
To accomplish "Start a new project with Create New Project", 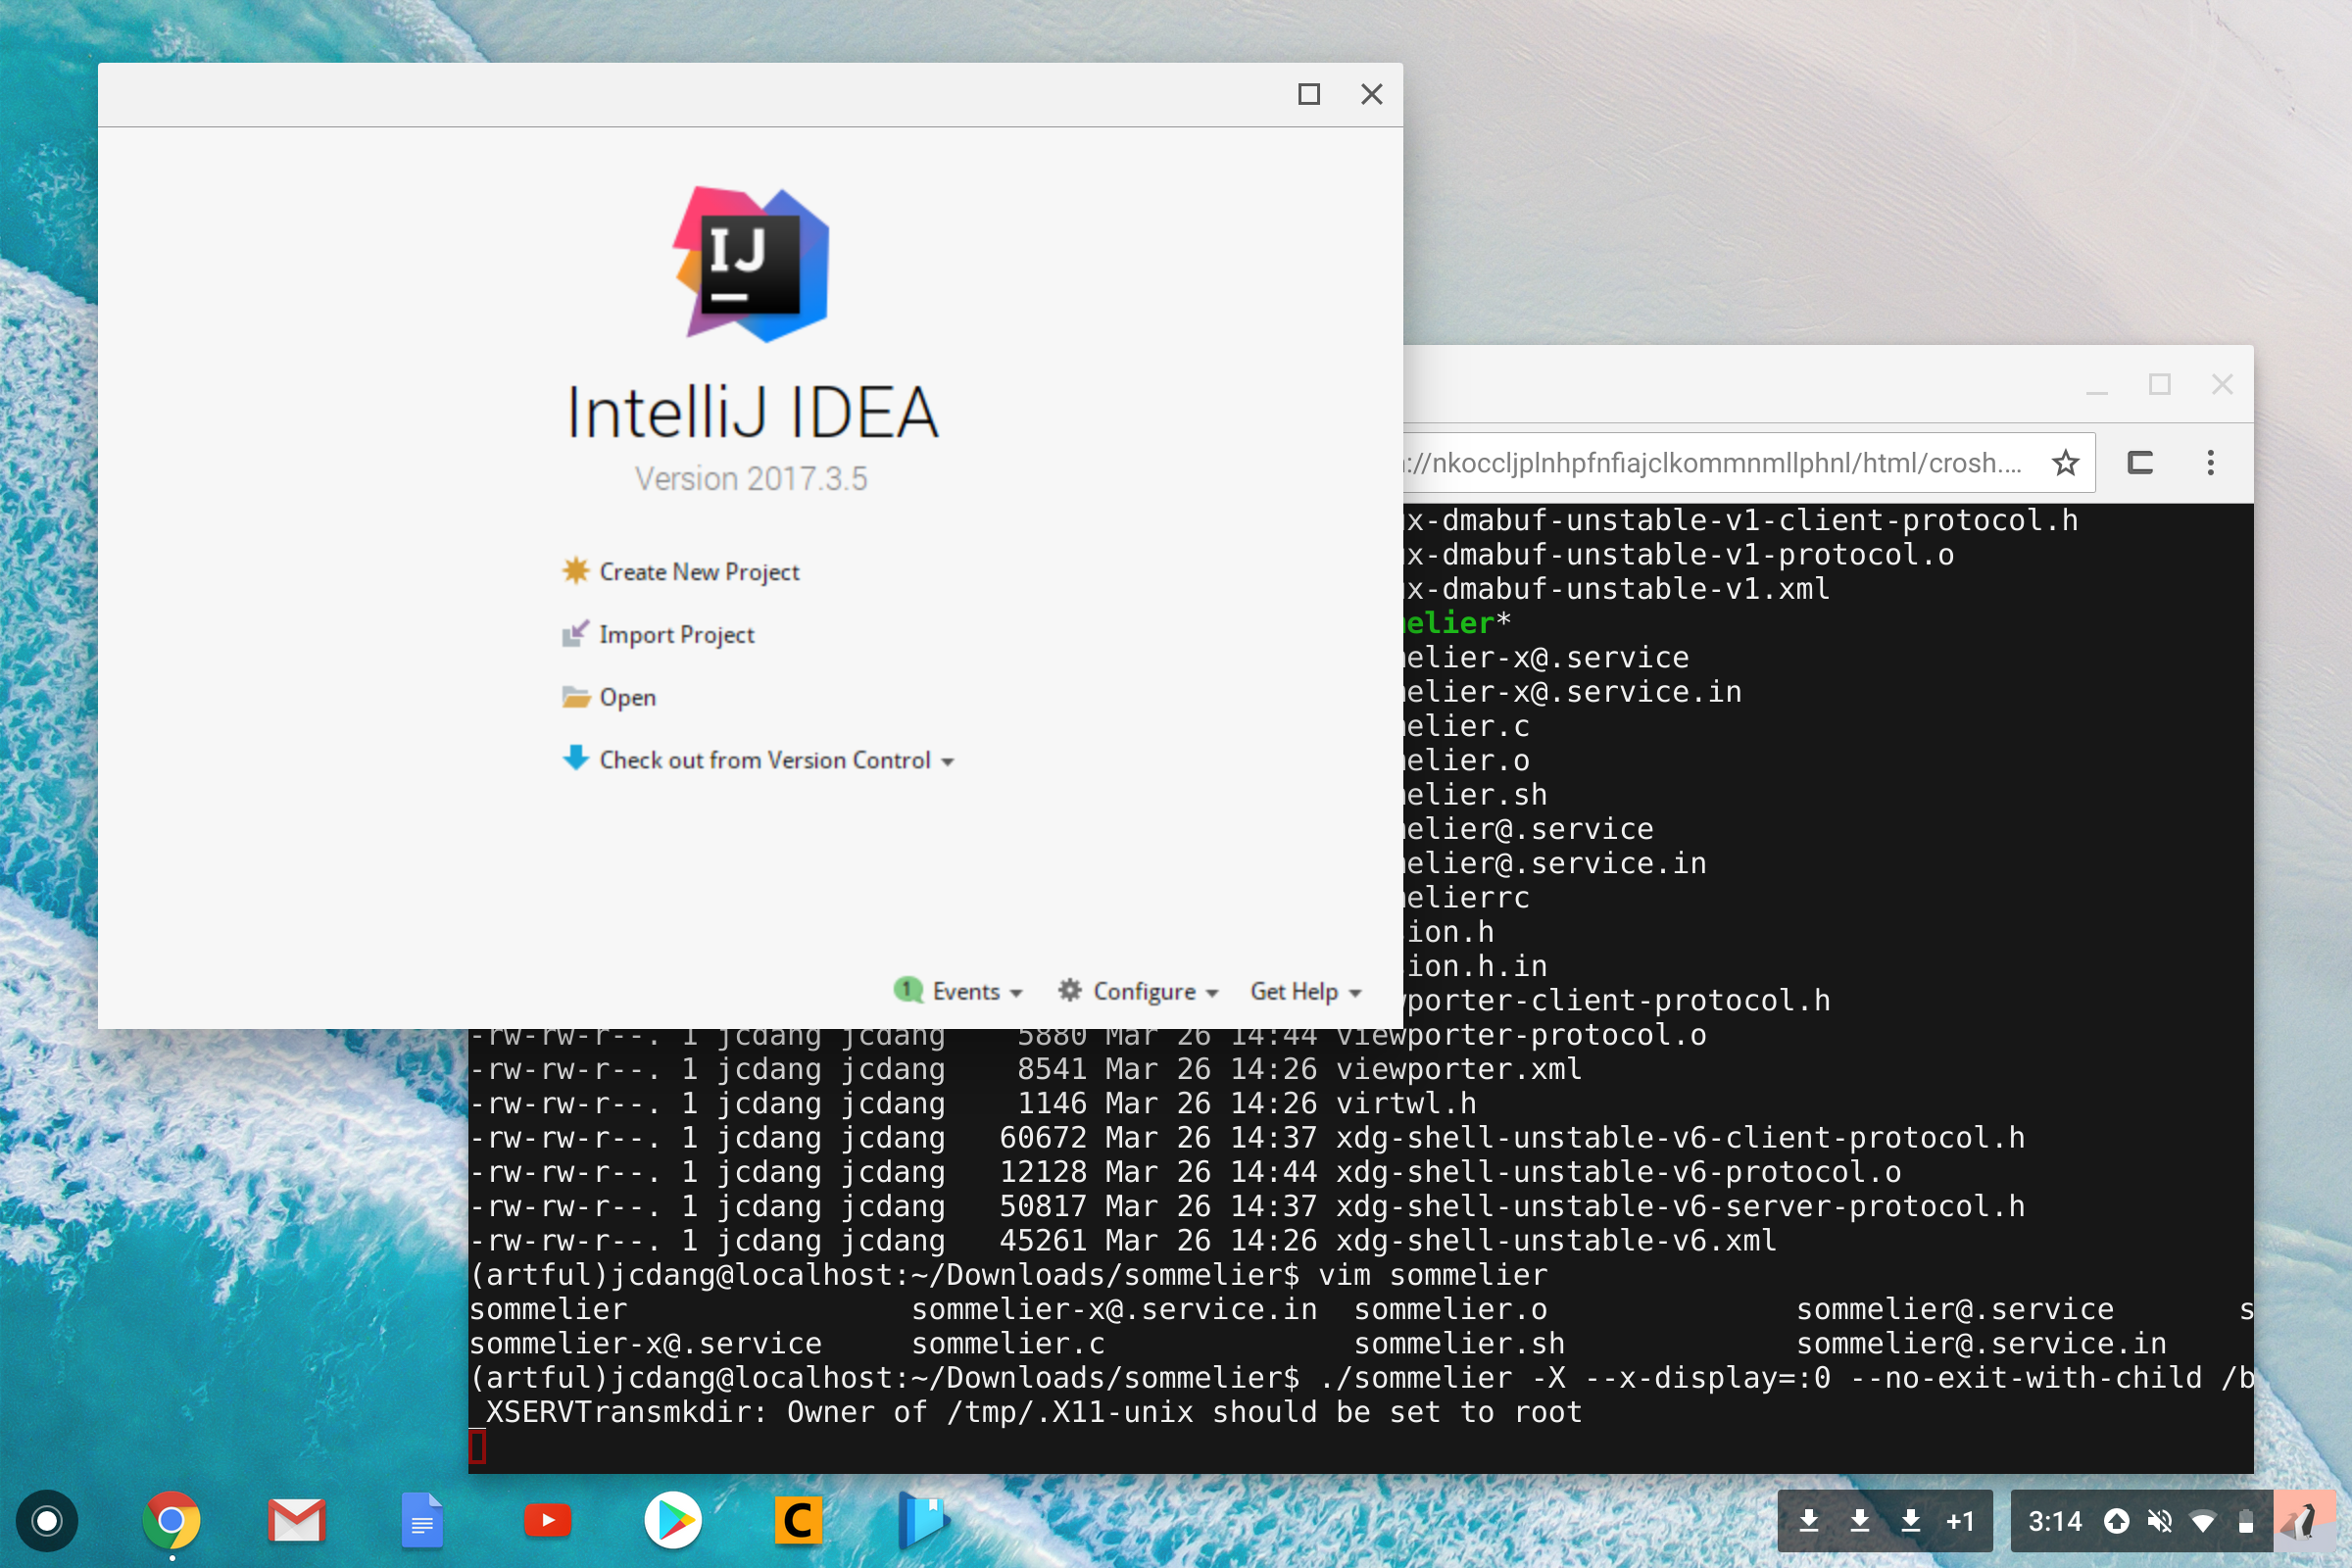I will (699, 572).
